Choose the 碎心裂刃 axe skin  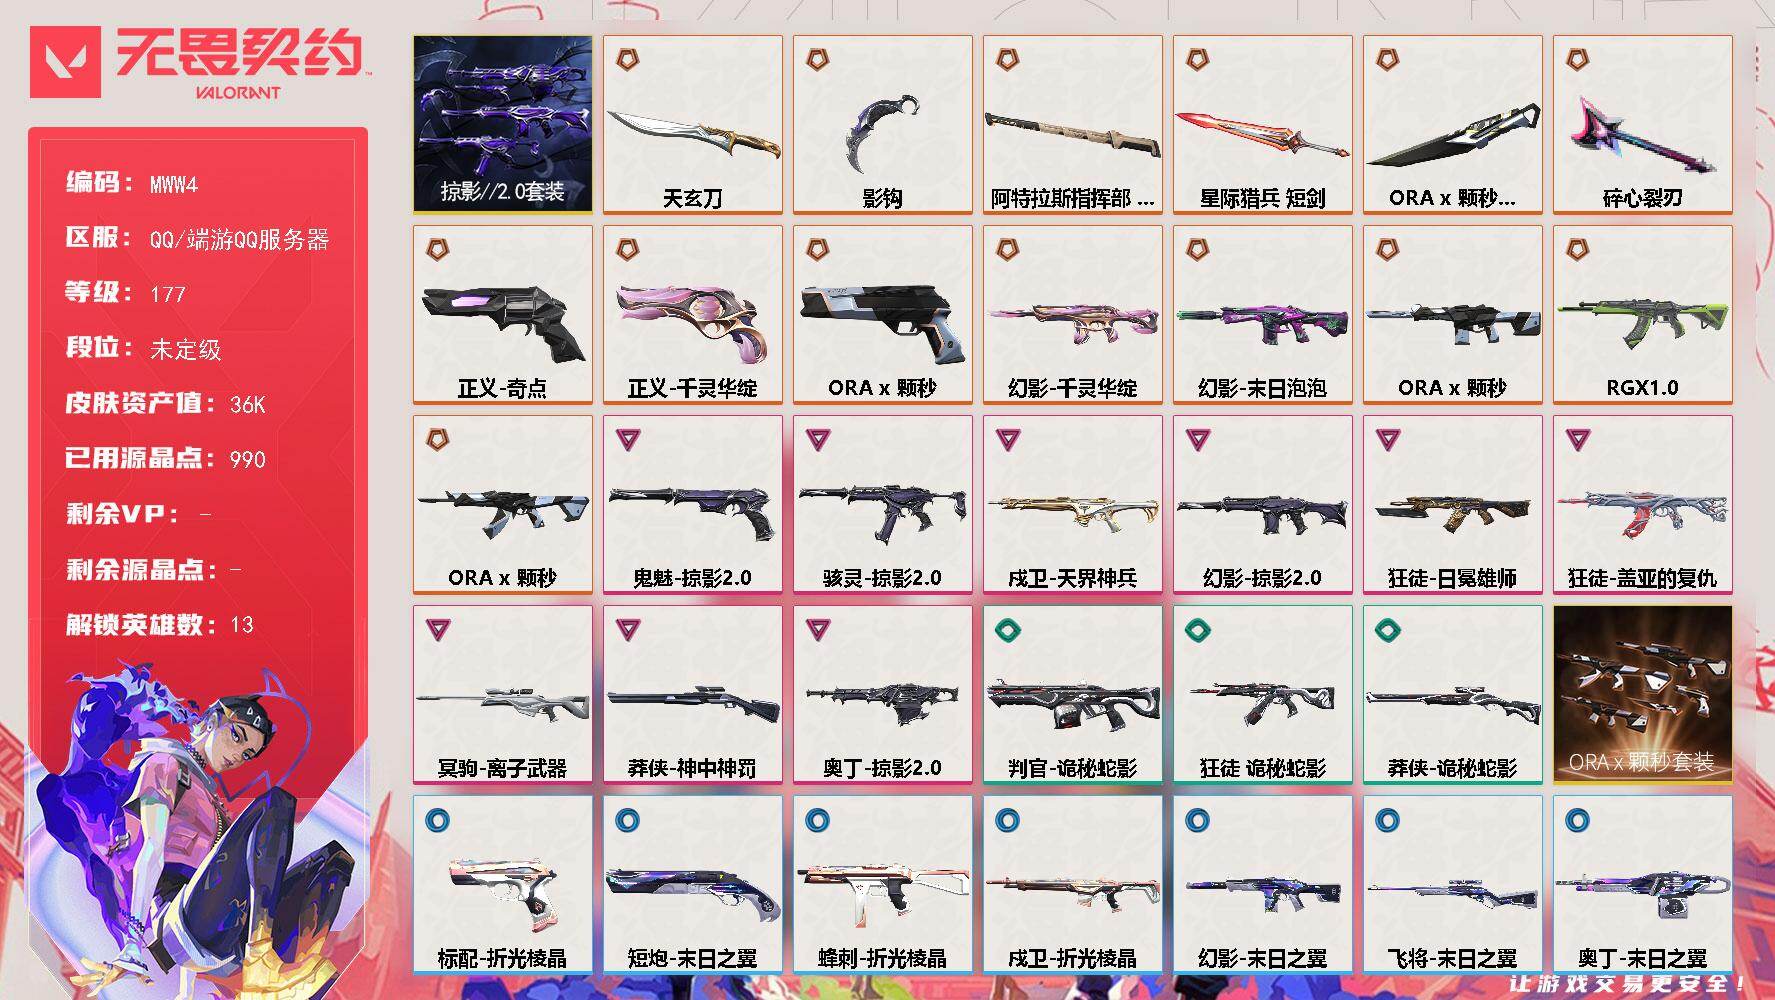click(x=1643, y=125)
